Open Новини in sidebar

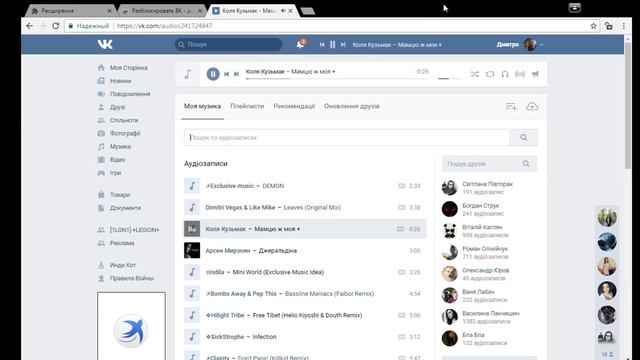(x=114, y=81)
